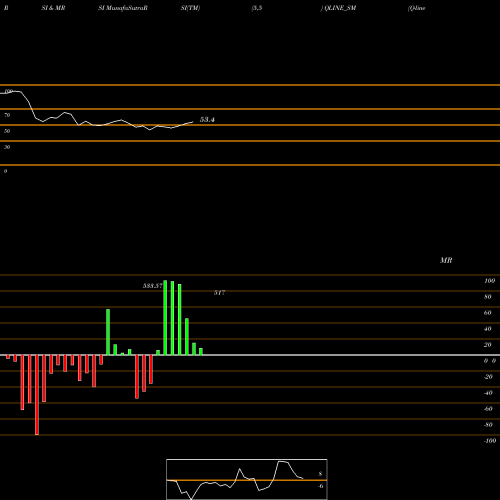This screenshot has height=500, width=500.
Task: Click the 30 level label on RSI chart
Action: coord(7,147)
